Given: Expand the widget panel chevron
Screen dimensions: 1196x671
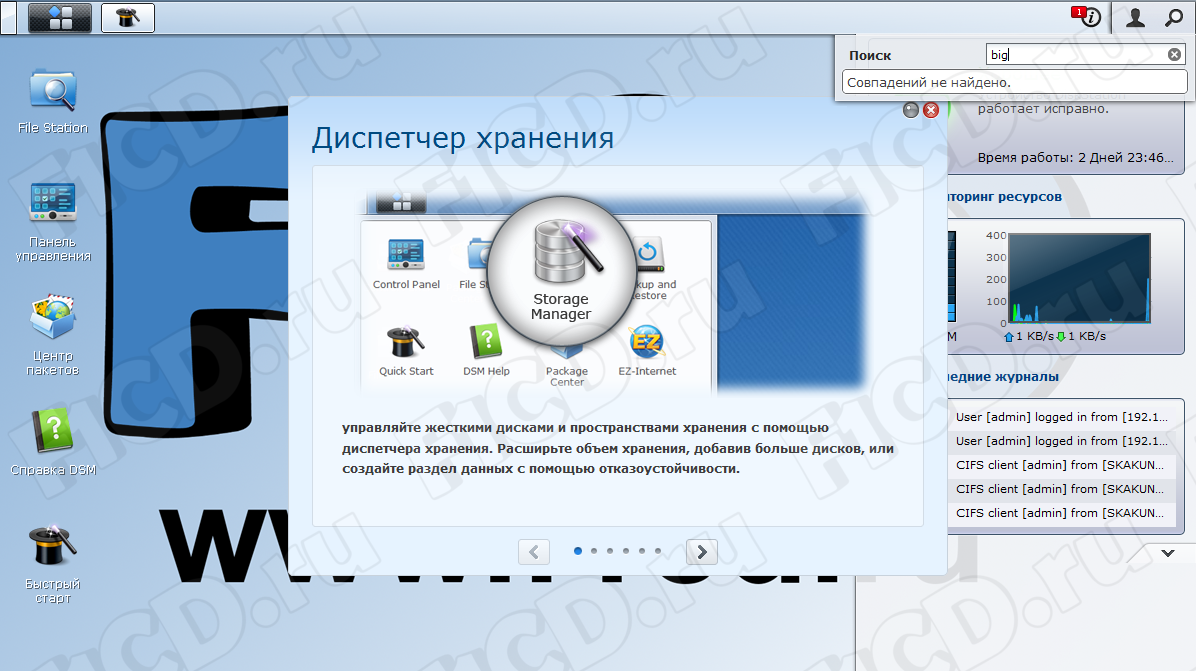Looking at the screenshot, I should (1168, 554).
